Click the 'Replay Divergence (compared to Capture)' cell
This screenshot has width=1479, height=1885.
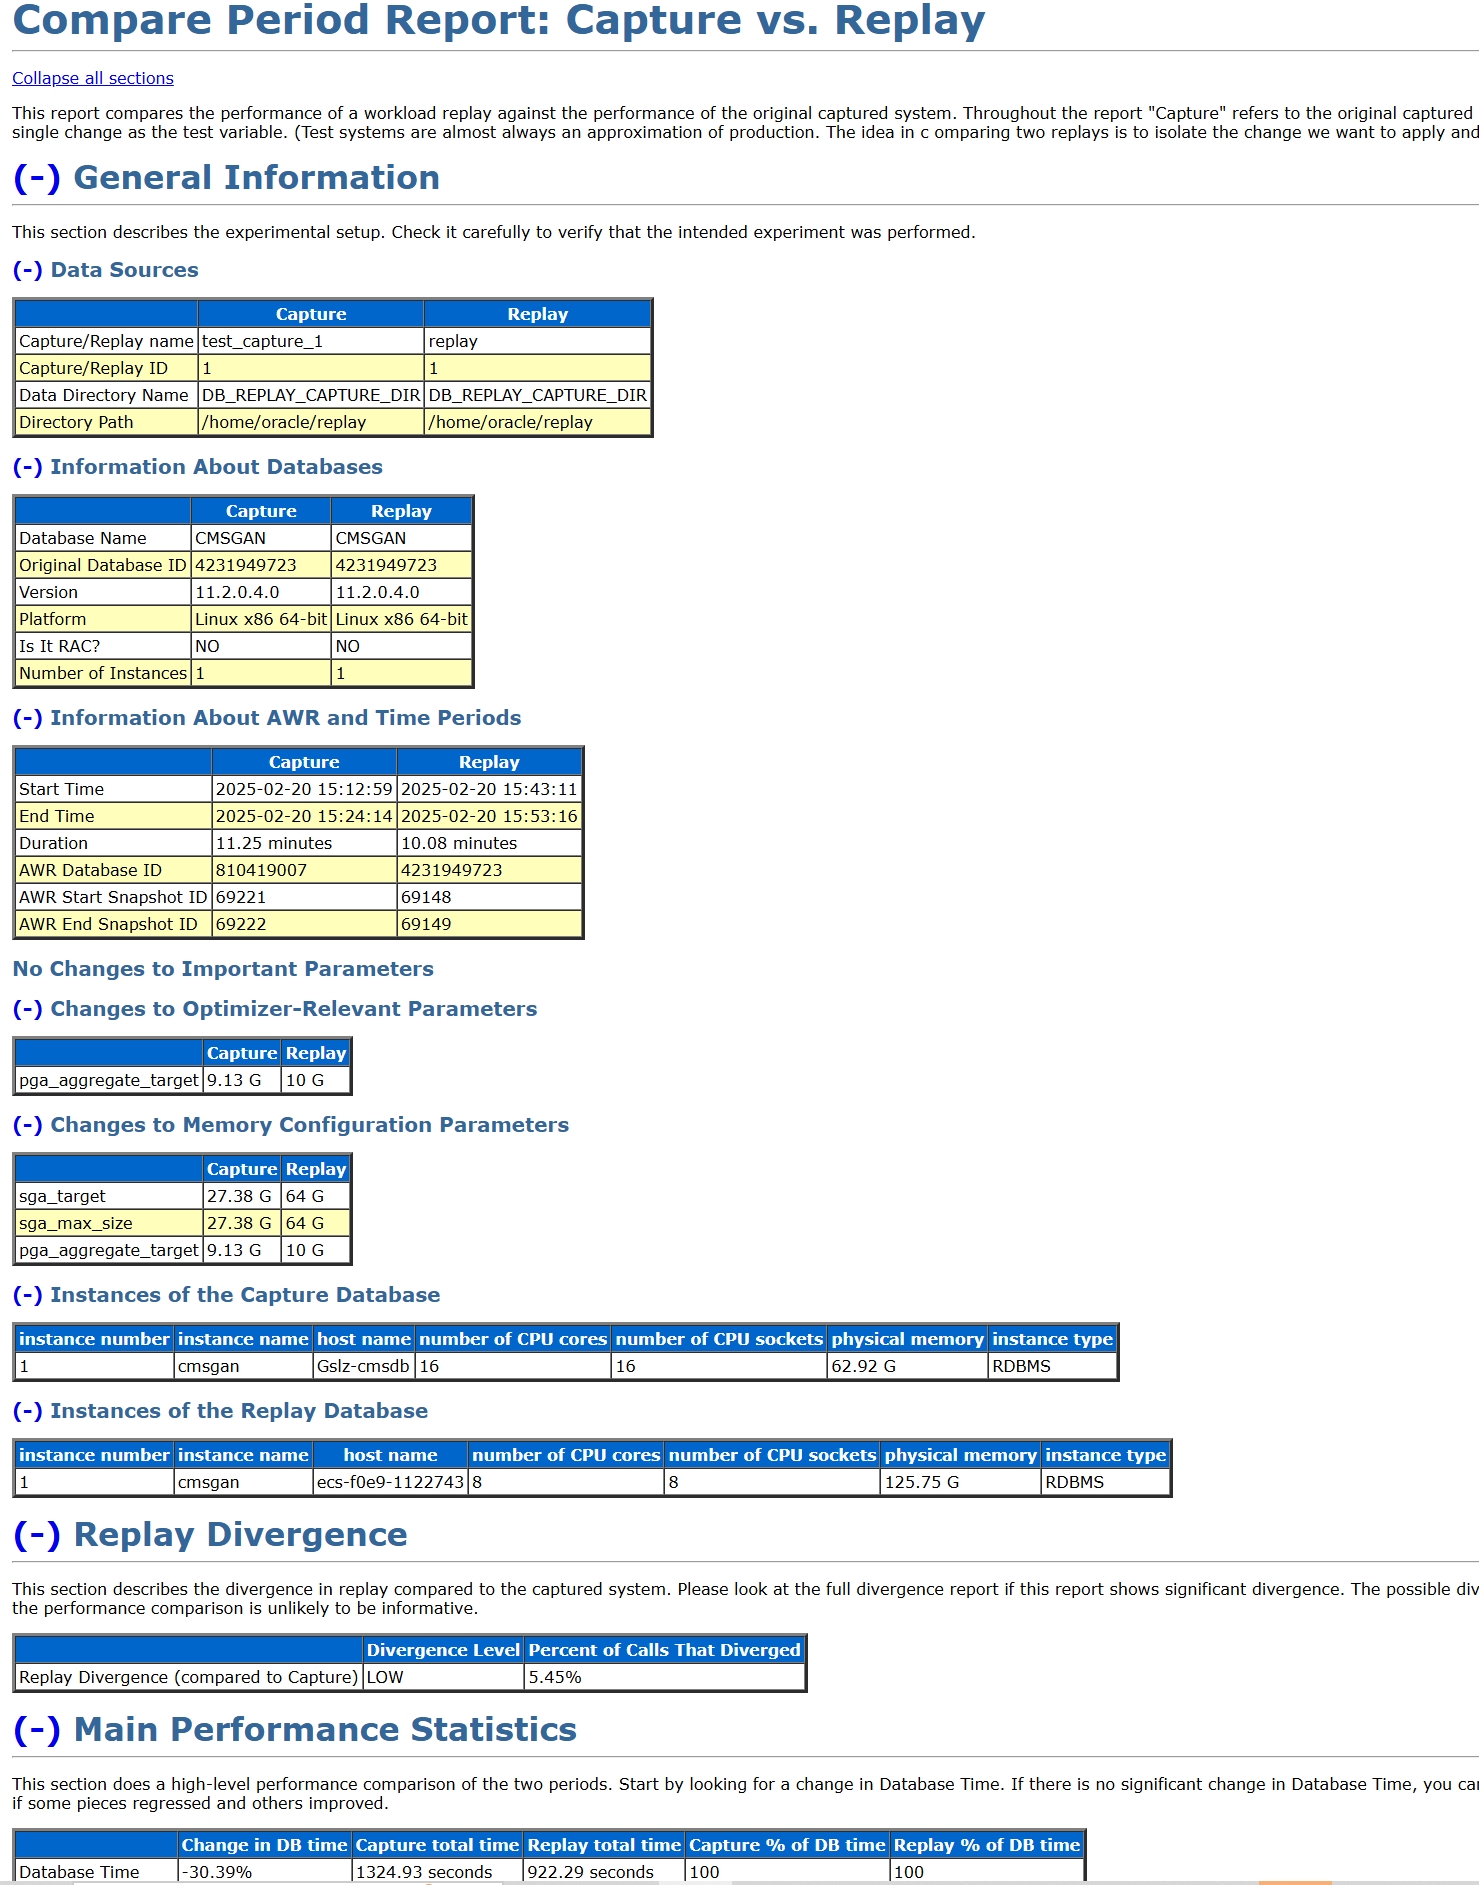point(189,1677)
